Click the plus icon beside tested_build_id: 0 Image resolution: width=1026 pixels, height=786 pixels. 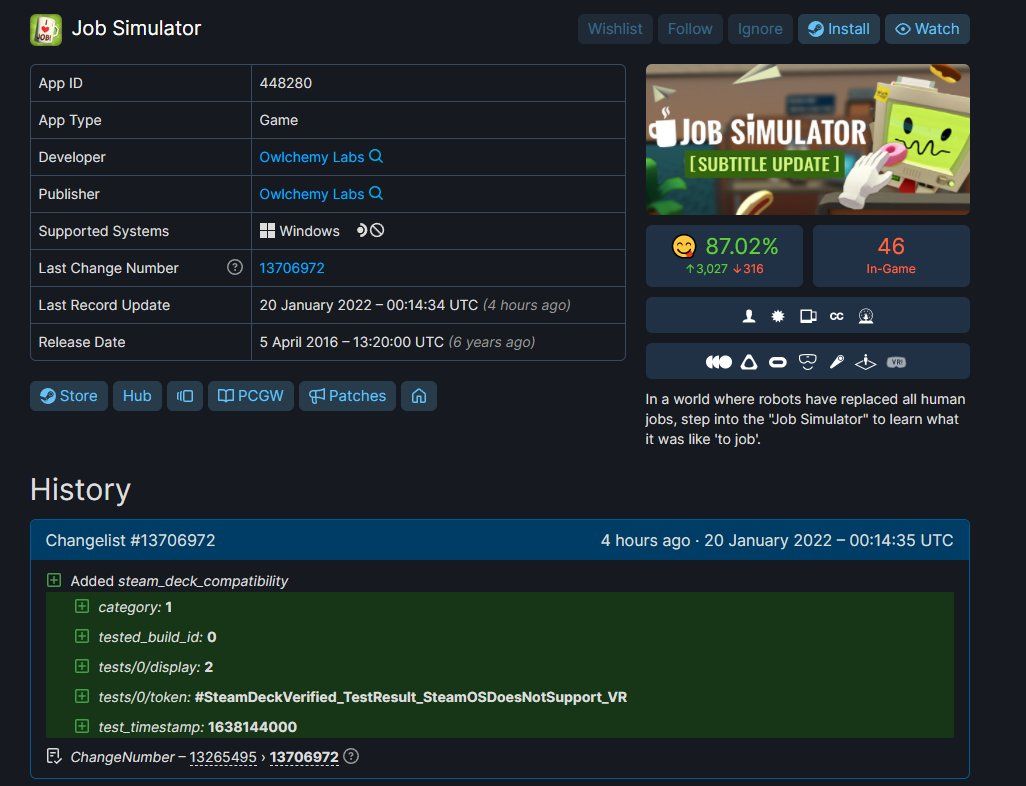coord(82,636)
